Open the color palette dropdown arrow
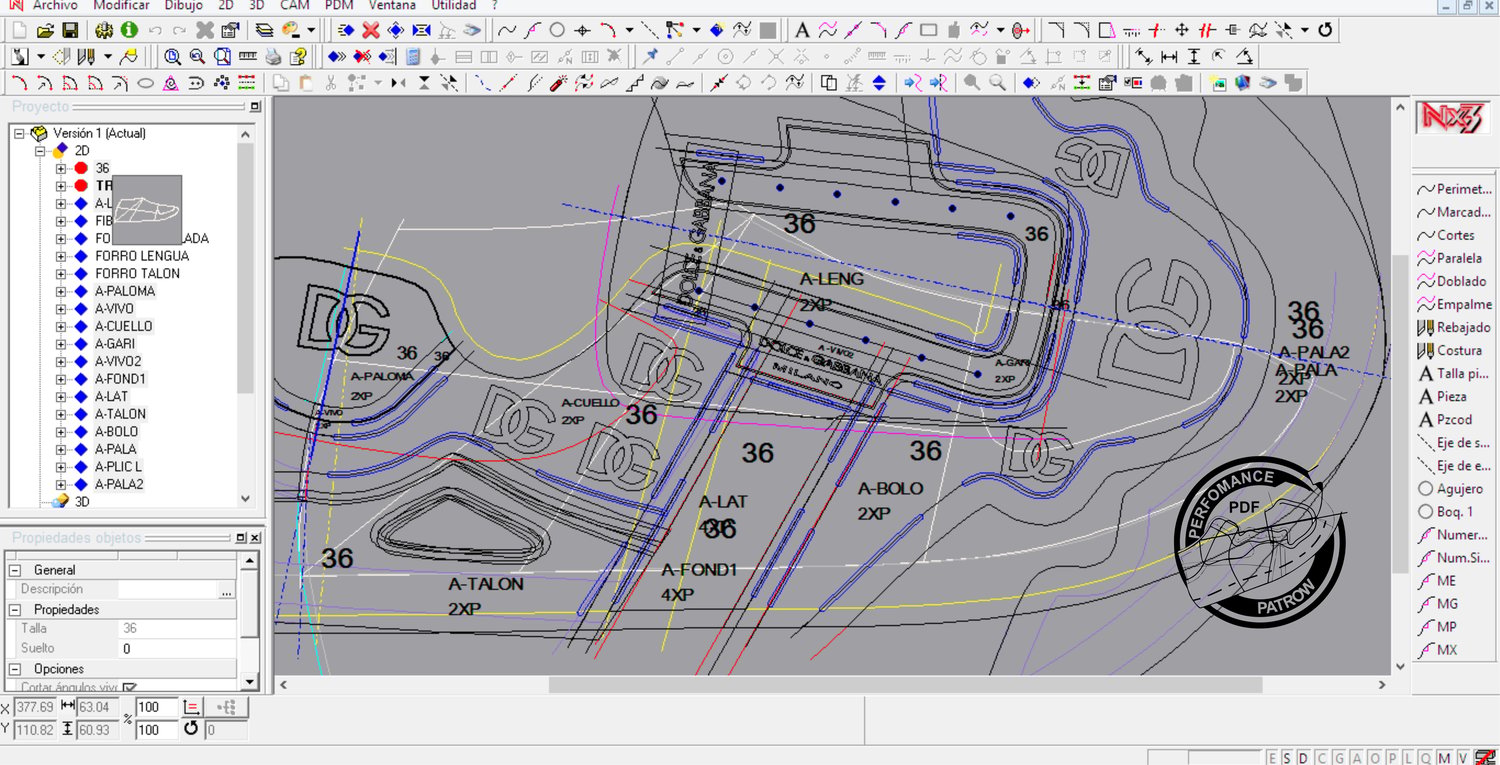1500x765 pixels. [311, 30]
